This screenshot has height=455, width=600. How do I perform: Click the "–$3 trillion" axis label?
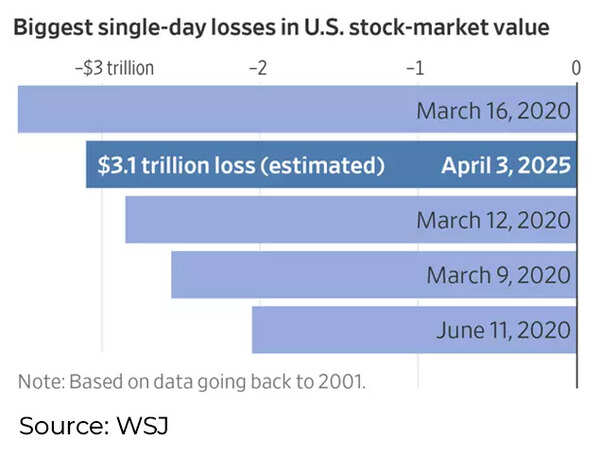pyautogui.click(x=114, y=67)
